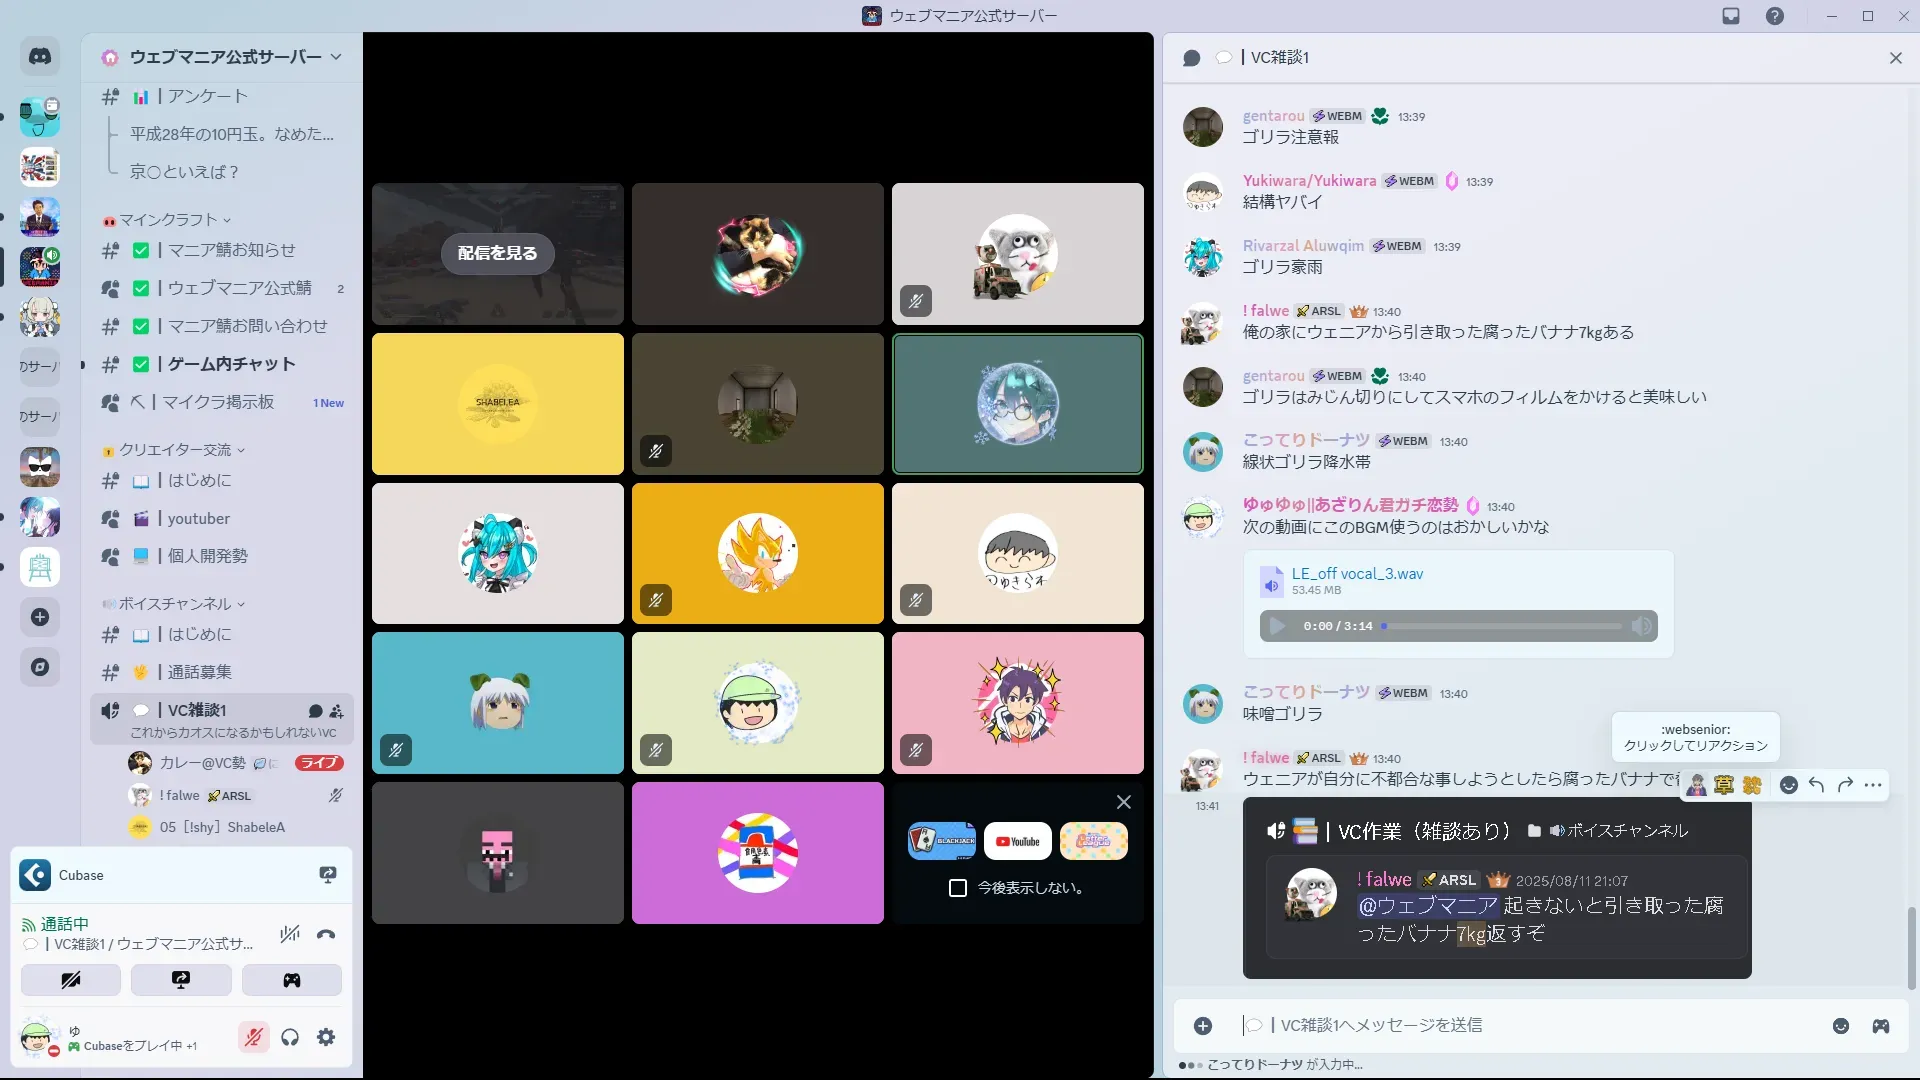Start an activity with controller button
Image resolution: width=1920 pixels, height=1080 pixels.
[x=291, y=980]
